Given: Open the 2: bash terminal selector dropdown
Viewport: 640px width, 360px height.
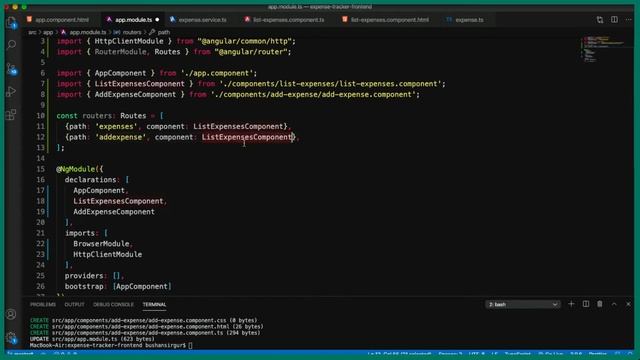Looking at the screenshot, I should pyautogui.click(x=523, y=304).
